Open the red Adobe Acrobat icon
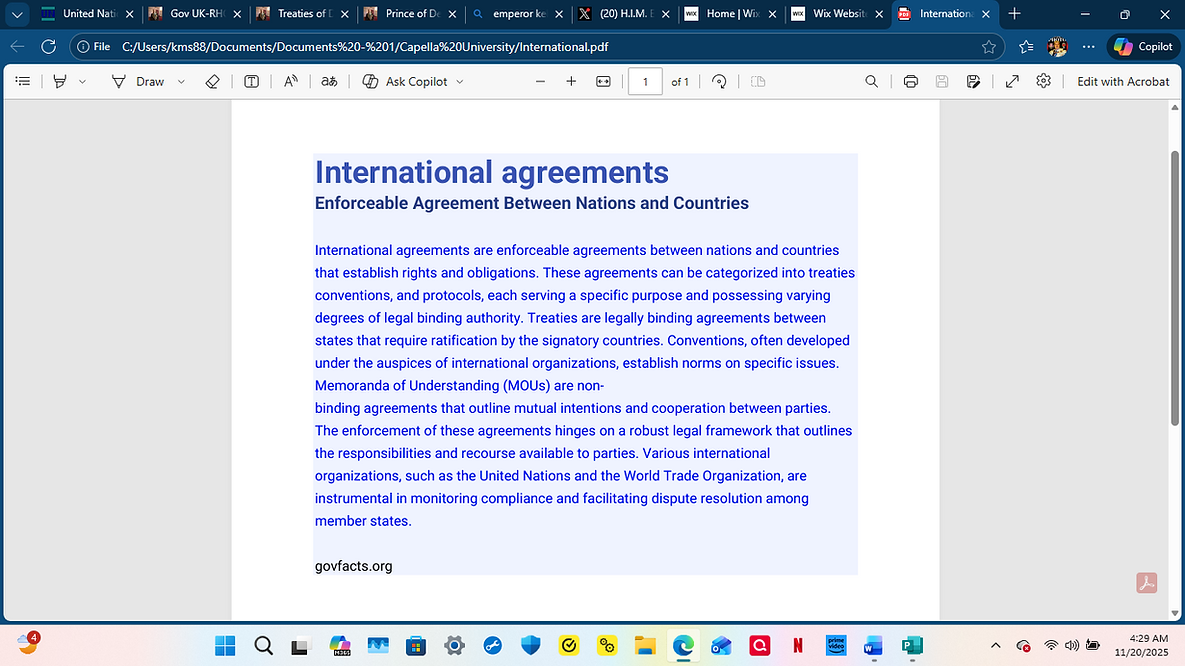The height and width of the screenshot is (666, 1185). [1146, 582]
